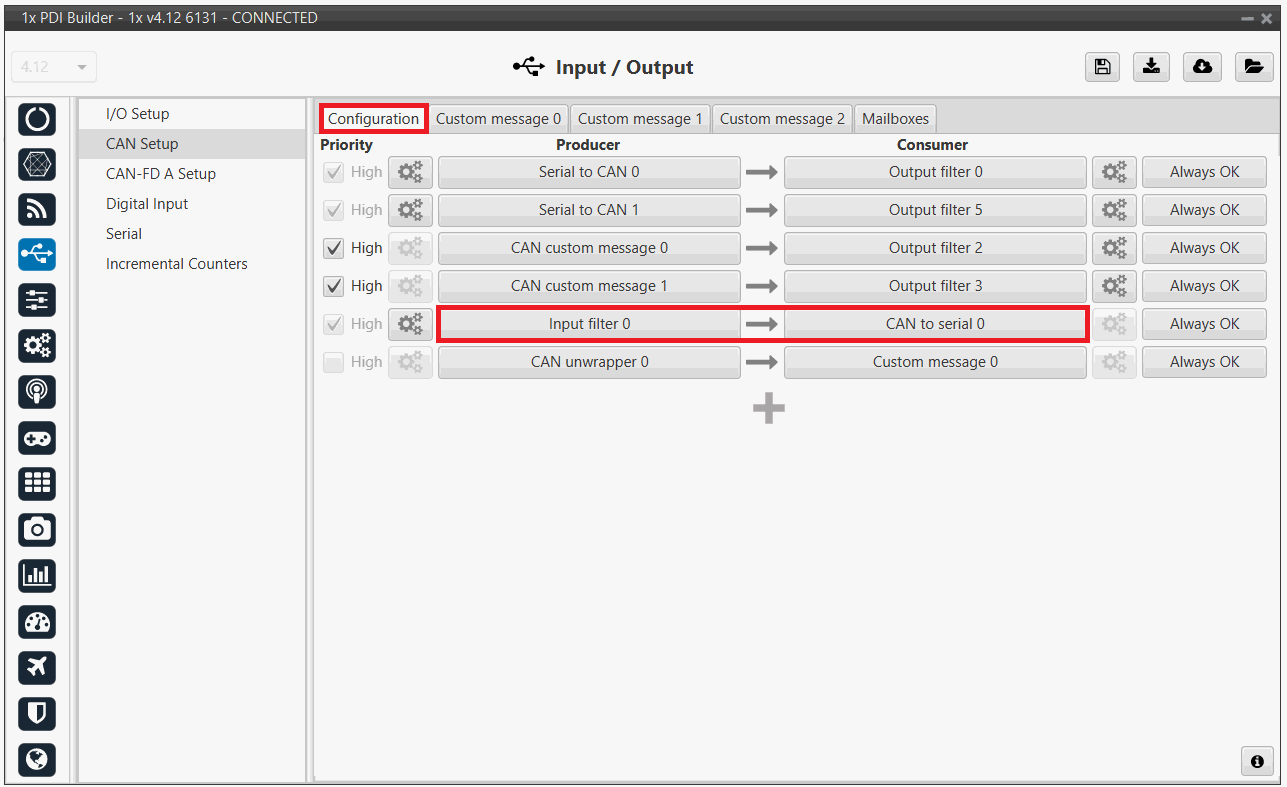Click the CAN to serial 0 consumer button

(935, 324)
